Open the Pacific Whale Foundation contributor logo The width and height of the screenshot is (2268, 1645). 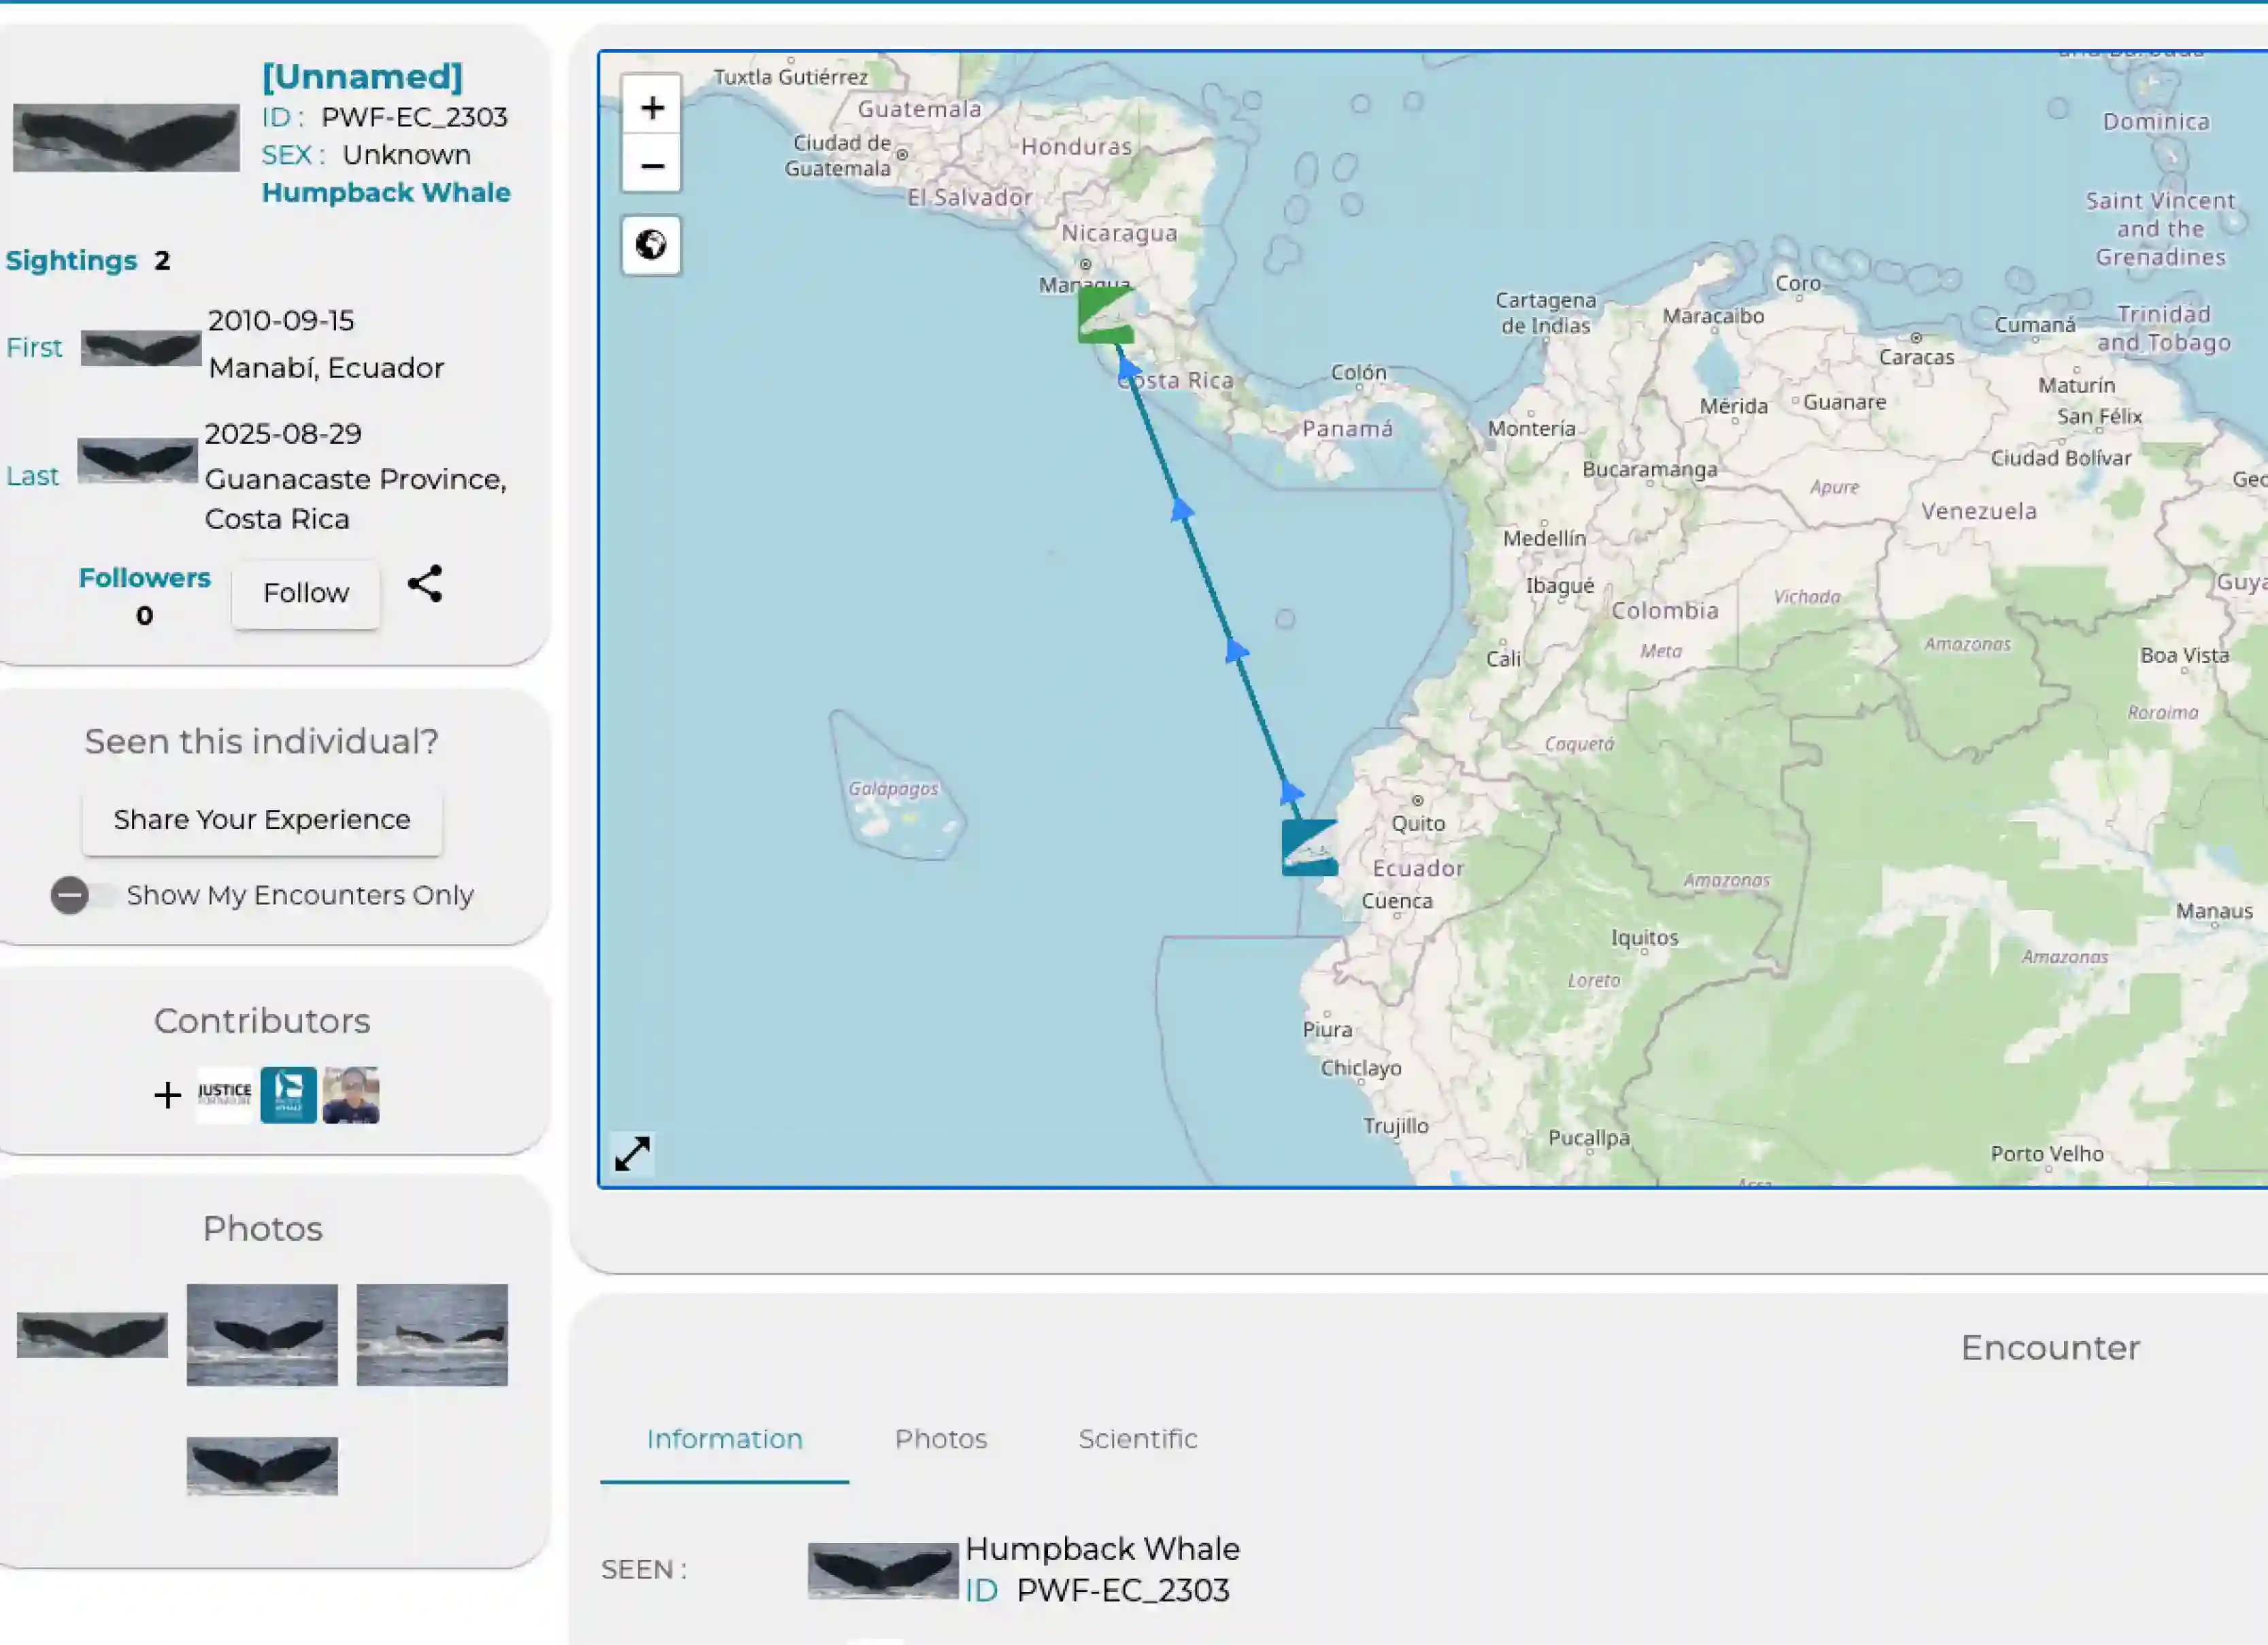289,1095
